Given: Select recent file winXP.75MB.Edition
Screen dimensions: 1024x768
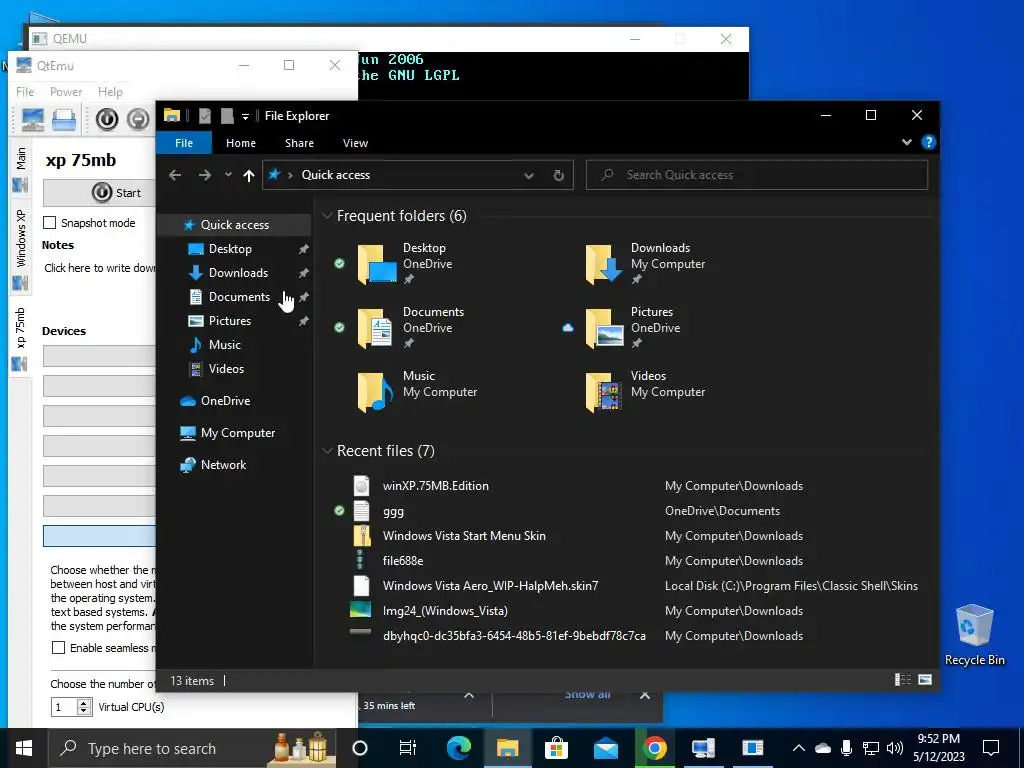Looking at the screenshot, I should pyautogui.click(x=436, y=485).
